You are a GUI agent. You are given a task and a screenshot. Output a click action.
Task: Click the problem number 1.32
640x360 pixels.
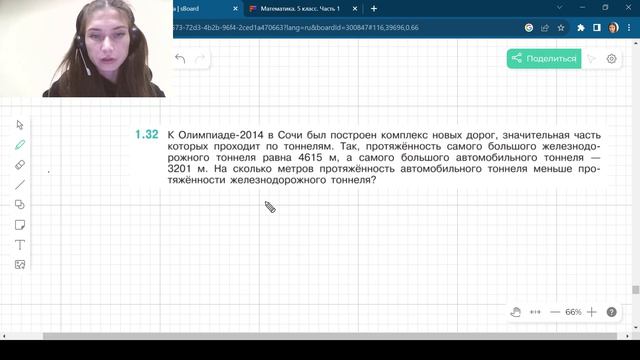click(147, 134)
